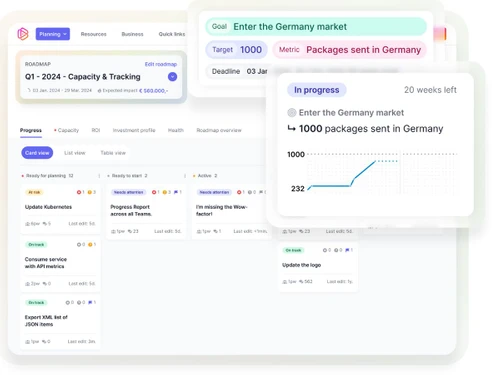This screenshot has height=375, width=500.
Task: Click the At risk badge on Update Kubernetes
Action: 34,192
